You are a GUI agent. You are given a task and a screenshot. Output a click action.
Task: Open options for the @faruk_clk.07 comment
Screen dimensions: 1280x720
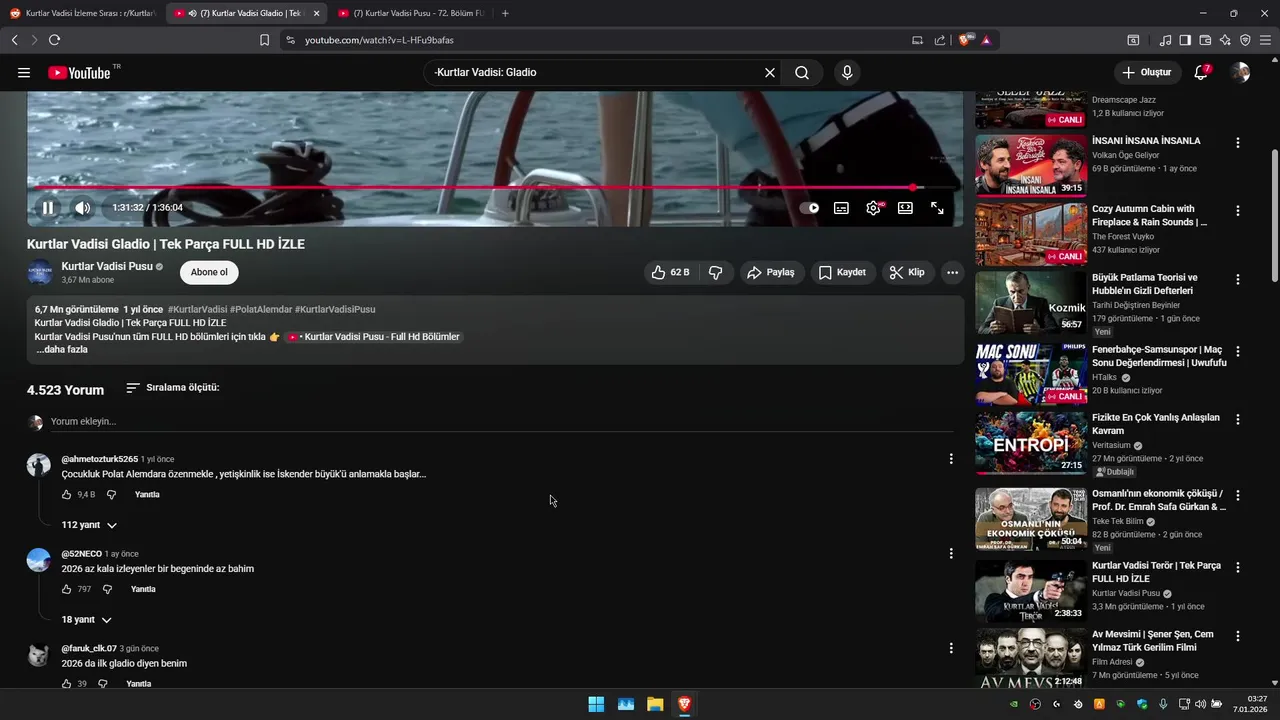[951, 648]
